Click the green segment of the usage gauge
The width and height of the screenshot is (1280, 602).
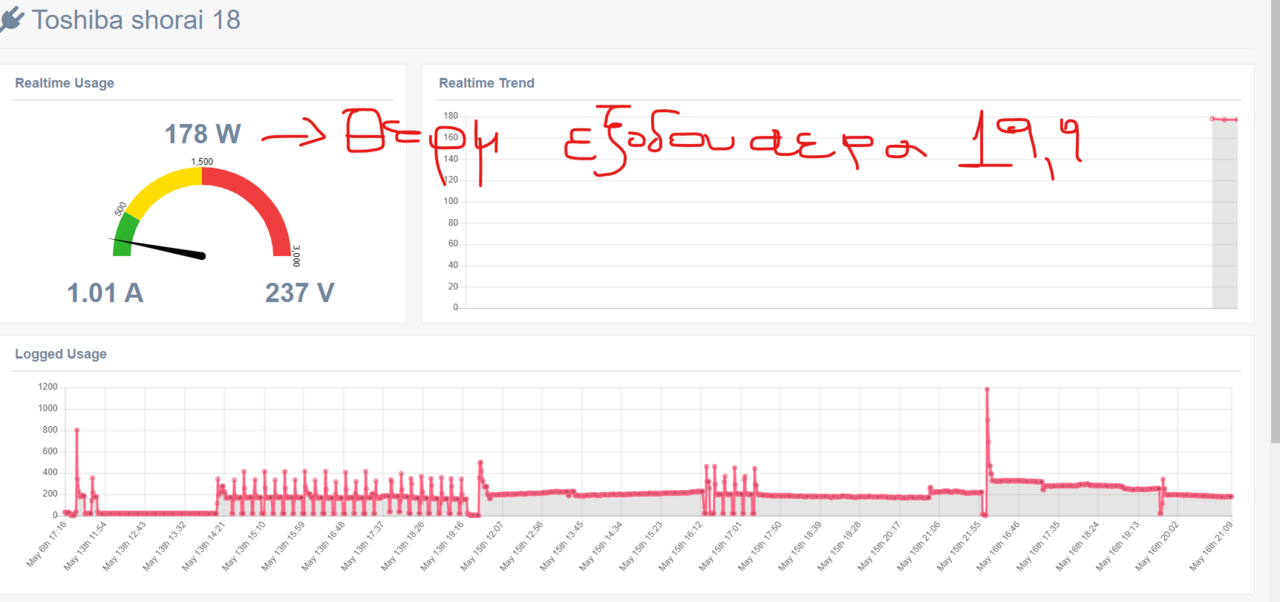click(x=125, y=232)
